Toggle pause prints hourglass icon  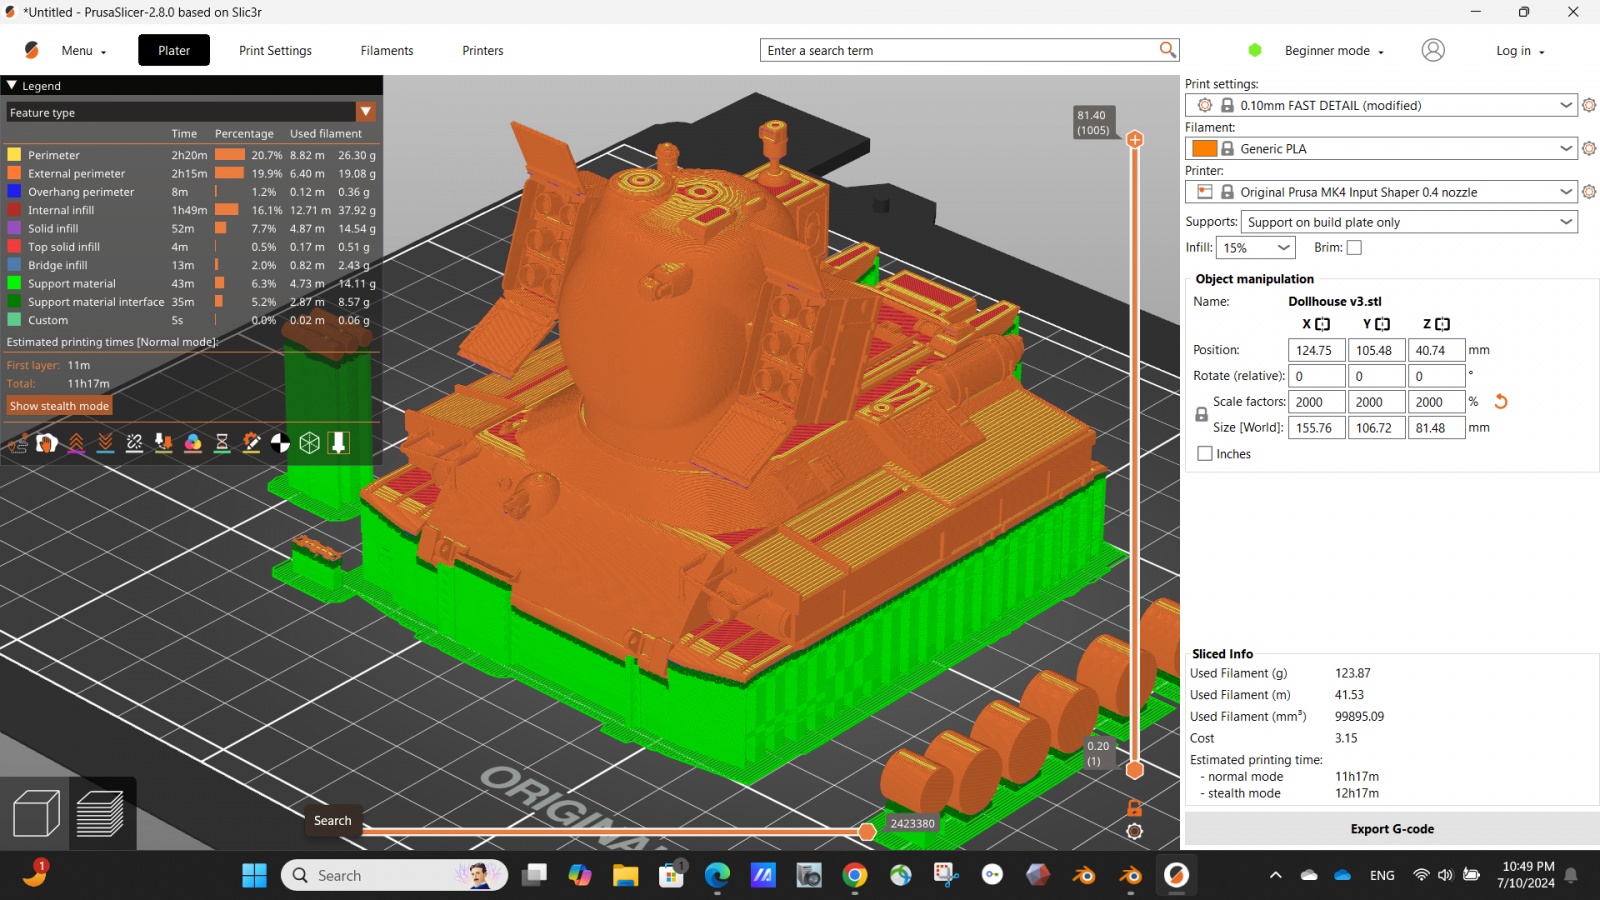tap(222, 443)
